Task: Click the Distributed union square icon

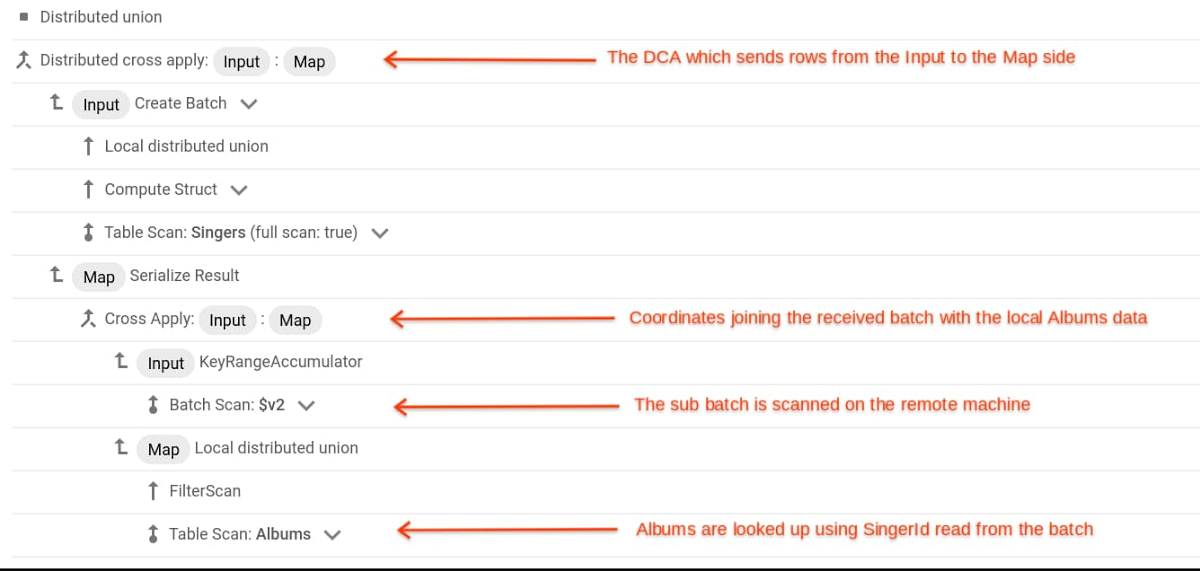Action: (x=24, y=17)
